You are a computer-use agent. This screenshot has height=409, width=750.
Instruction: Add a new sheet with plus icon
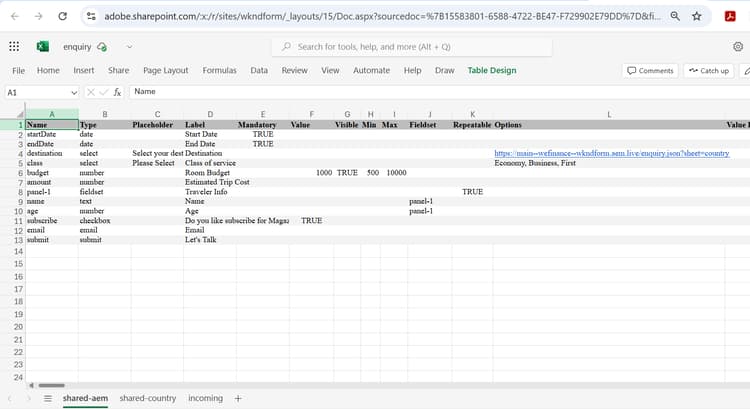click(238, 398)
